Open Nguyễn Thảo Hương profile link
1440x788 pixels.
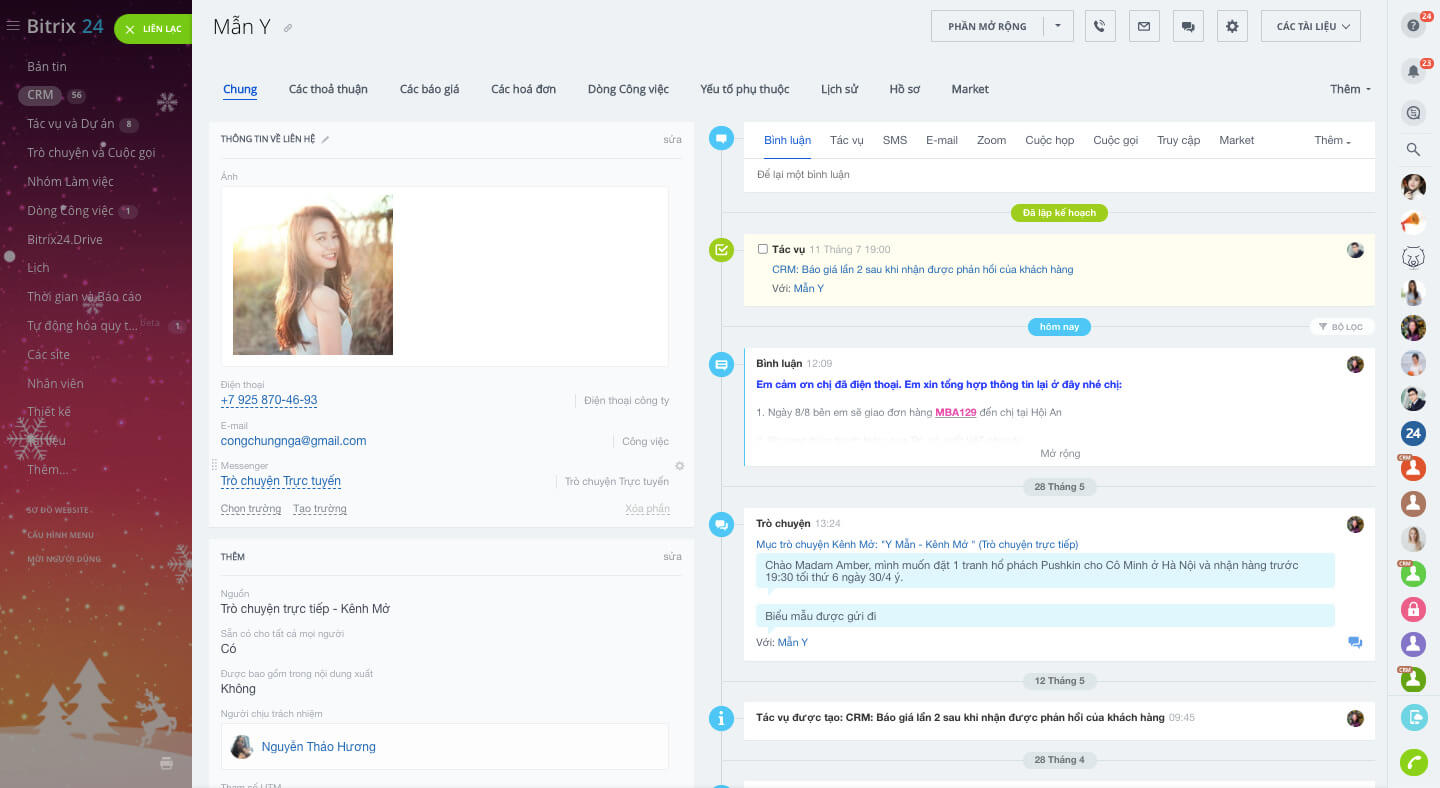(x=319, y=746)
